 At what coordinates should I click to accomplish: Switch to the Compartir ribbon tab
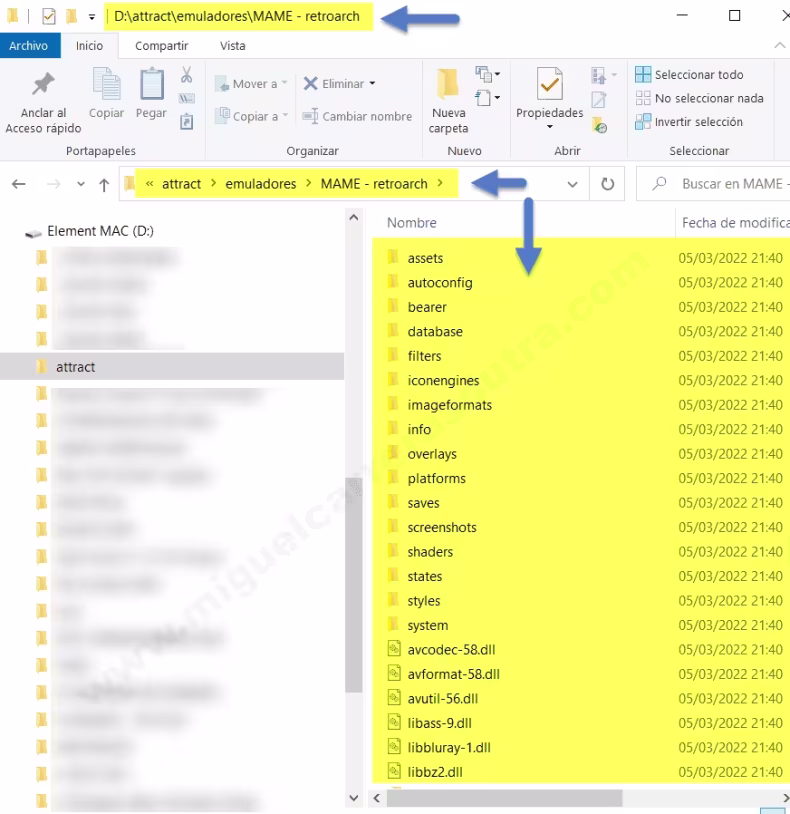point(161,46)
